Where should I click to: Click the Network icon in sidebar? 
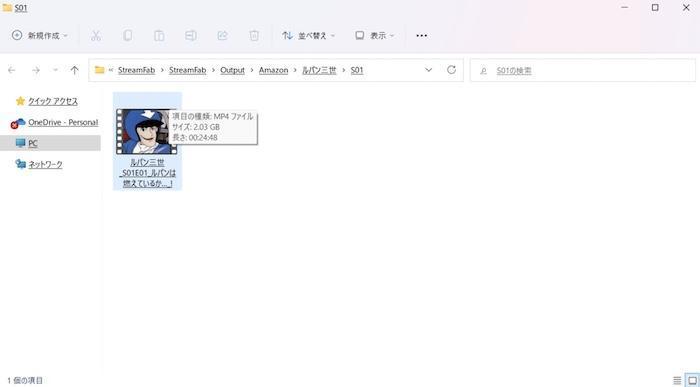click(20, 164)
